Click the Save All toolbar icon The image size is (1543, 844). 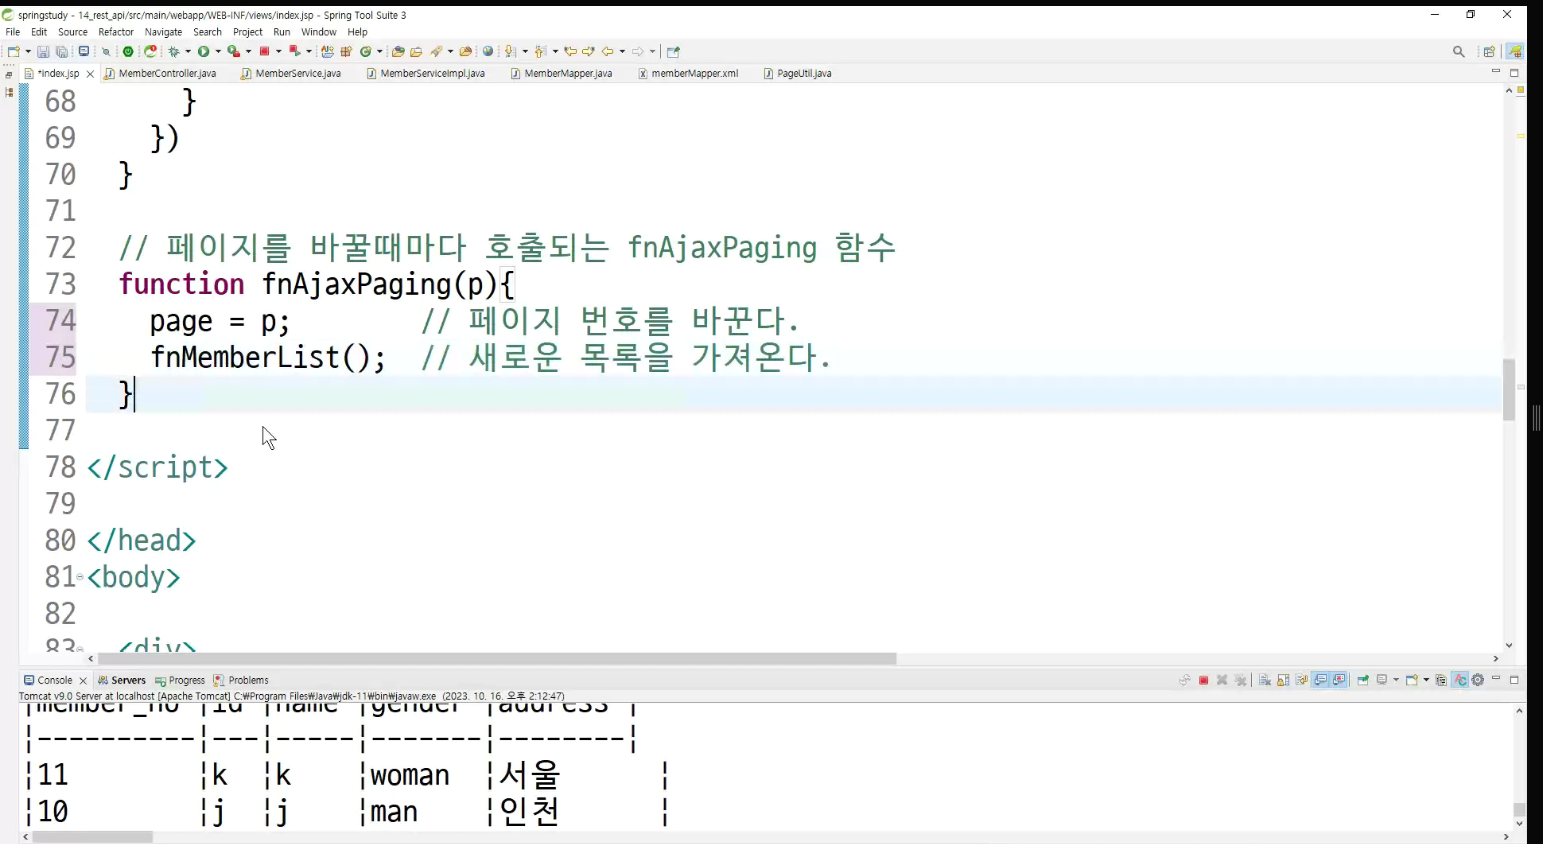[x=61, y=52]
